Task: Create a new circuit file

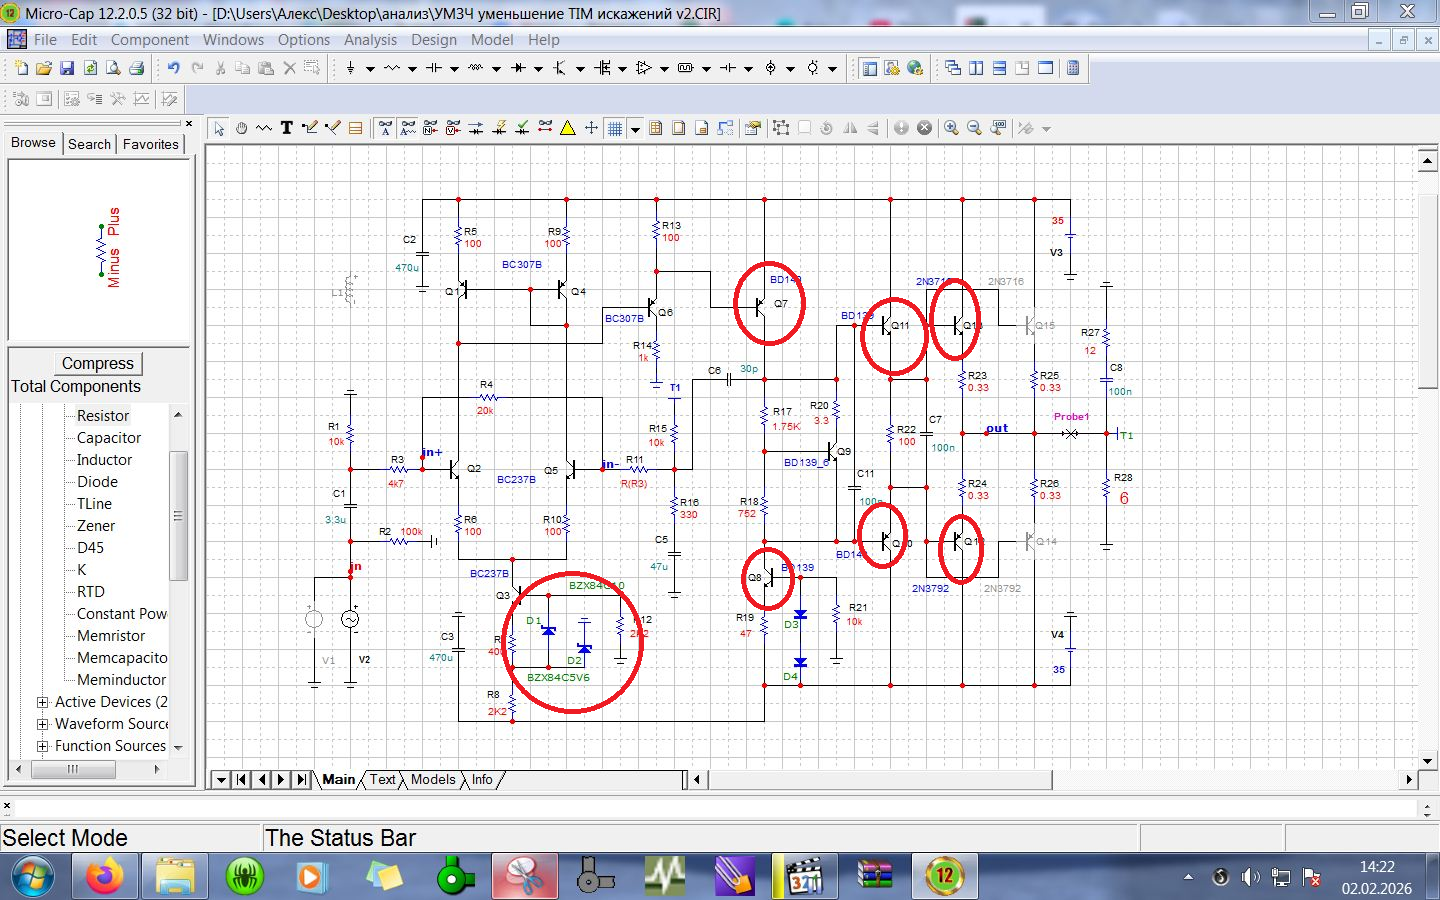Action: 21,68
